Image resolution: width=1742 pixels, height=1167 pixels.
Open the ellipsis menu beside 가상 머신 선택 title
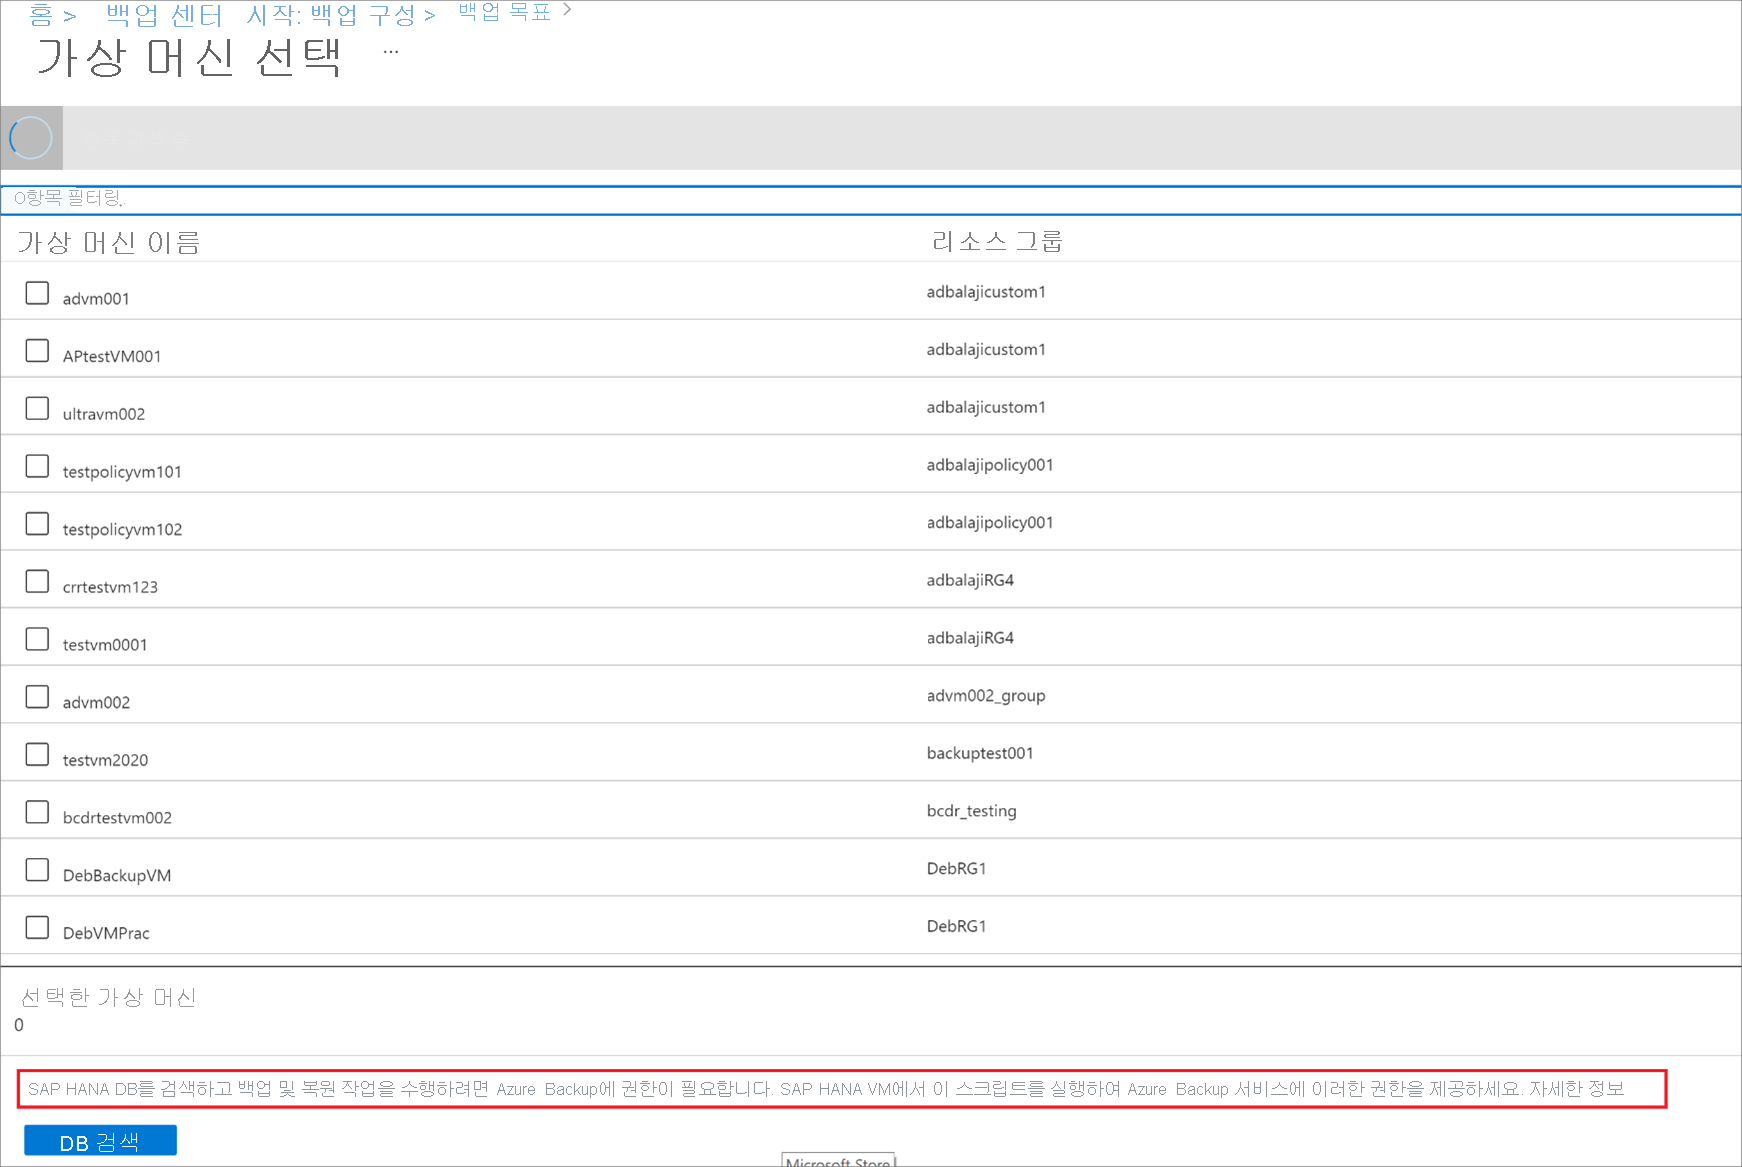click(390, 51)
